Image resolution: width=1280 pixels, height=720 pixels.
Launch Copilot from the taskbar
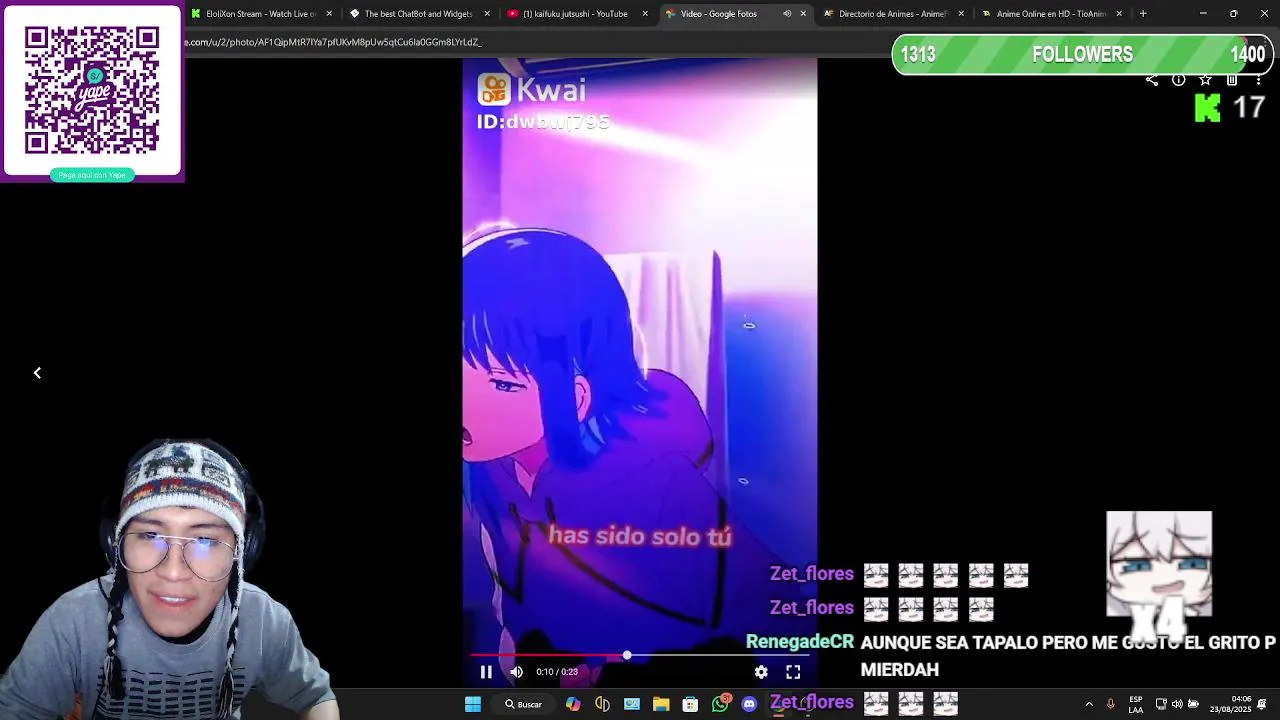point(573,704)
